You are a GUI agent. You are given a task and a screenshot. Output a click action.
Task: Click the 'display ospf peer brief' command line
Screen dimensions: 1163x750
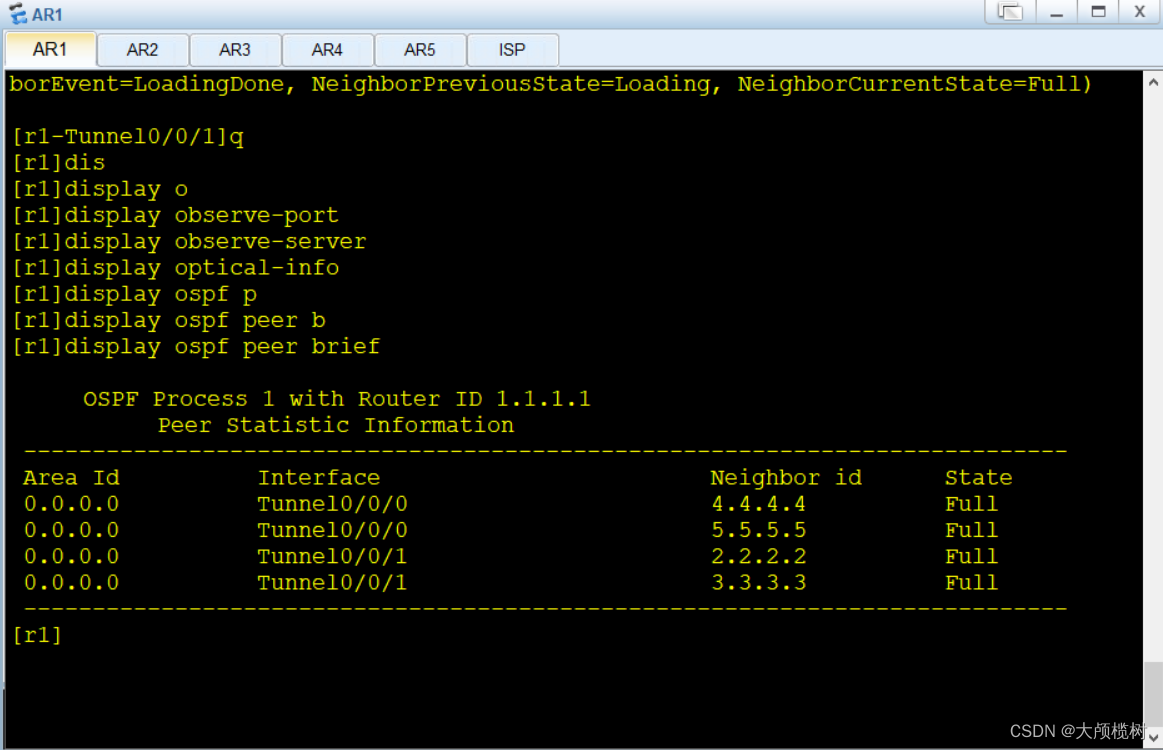click(x=196, y=346)
